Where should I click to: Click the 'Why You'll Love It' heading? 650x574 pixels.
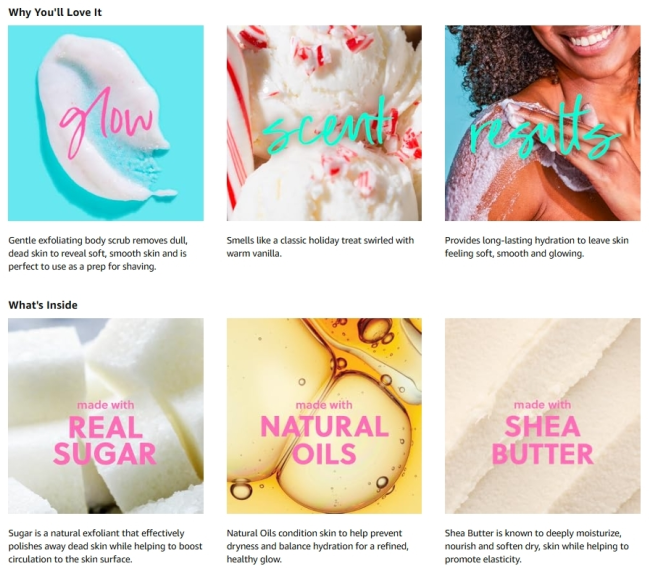[x=55, y=12]
